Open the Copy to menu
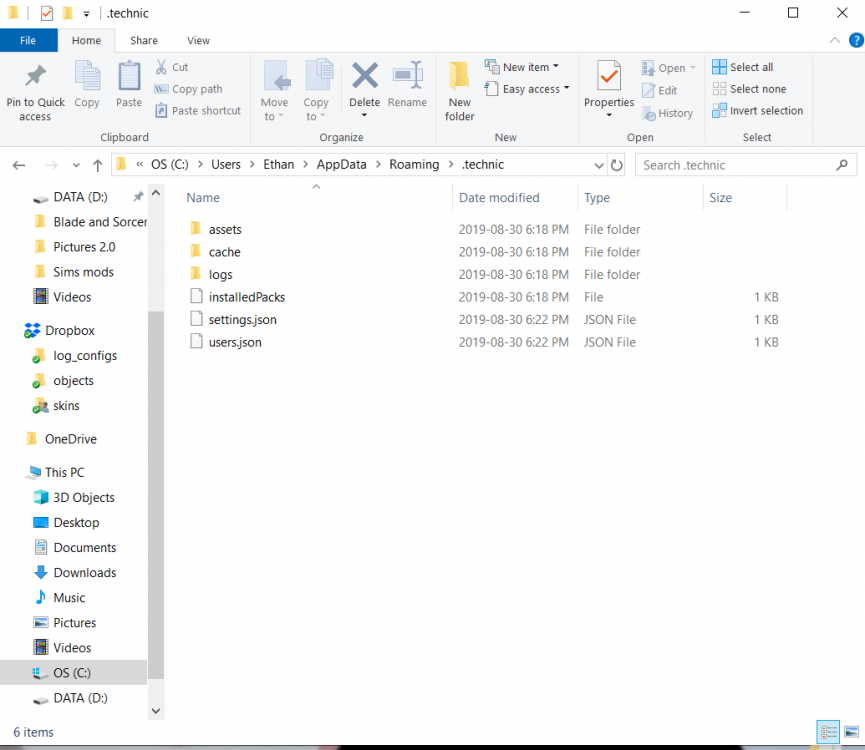The height and width of the screenshot is (750, 865). [x=317, y=91]
